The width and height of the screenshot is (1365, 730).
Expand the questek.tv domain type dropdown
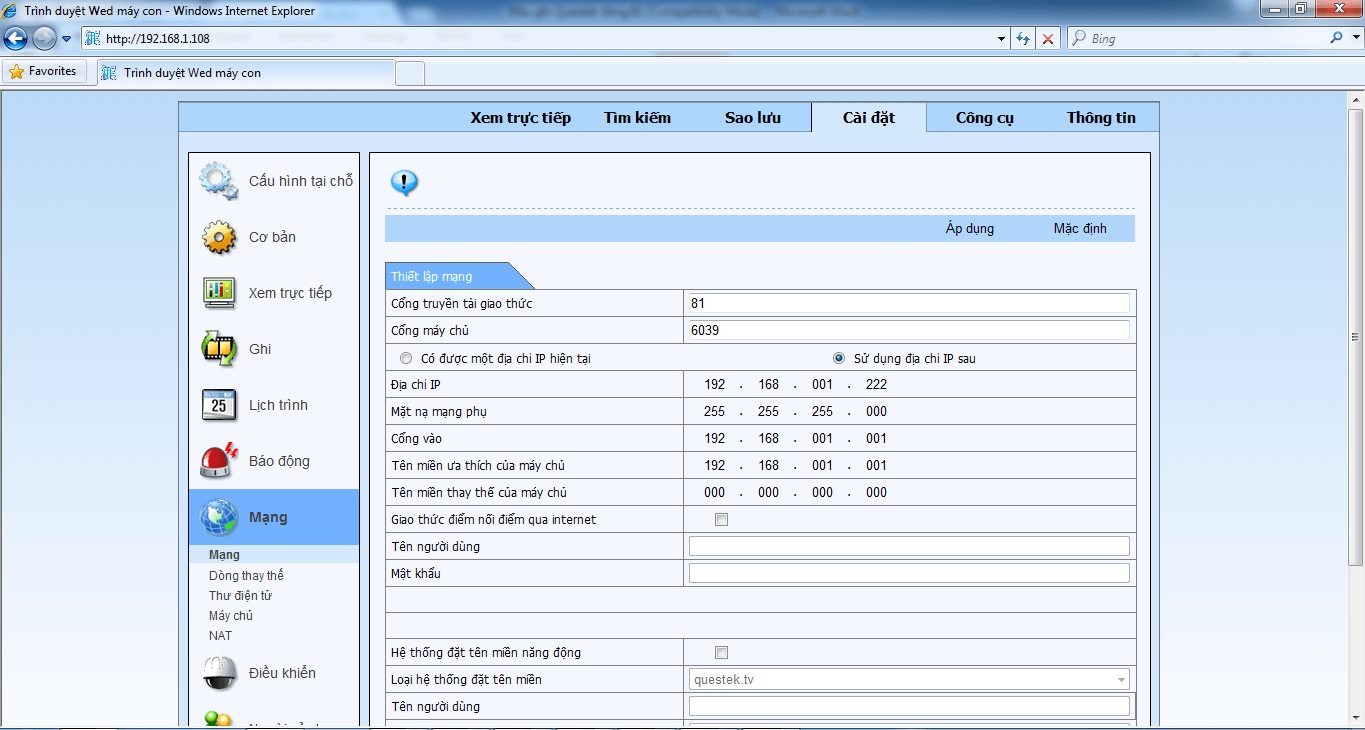click(x=1121, y=680)
